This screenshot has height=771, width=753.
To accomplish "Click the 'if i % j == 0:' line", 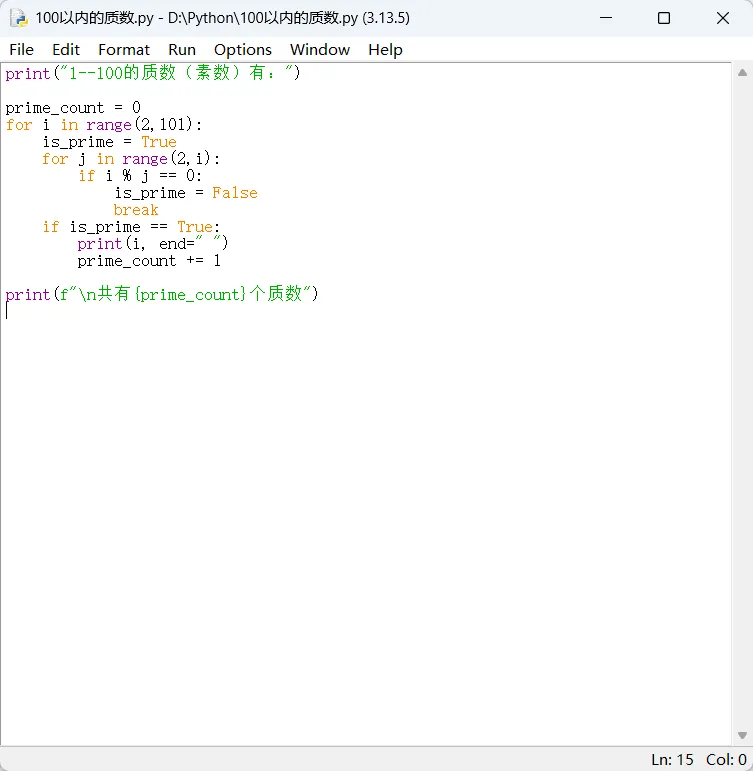I will tap(140, 176).
